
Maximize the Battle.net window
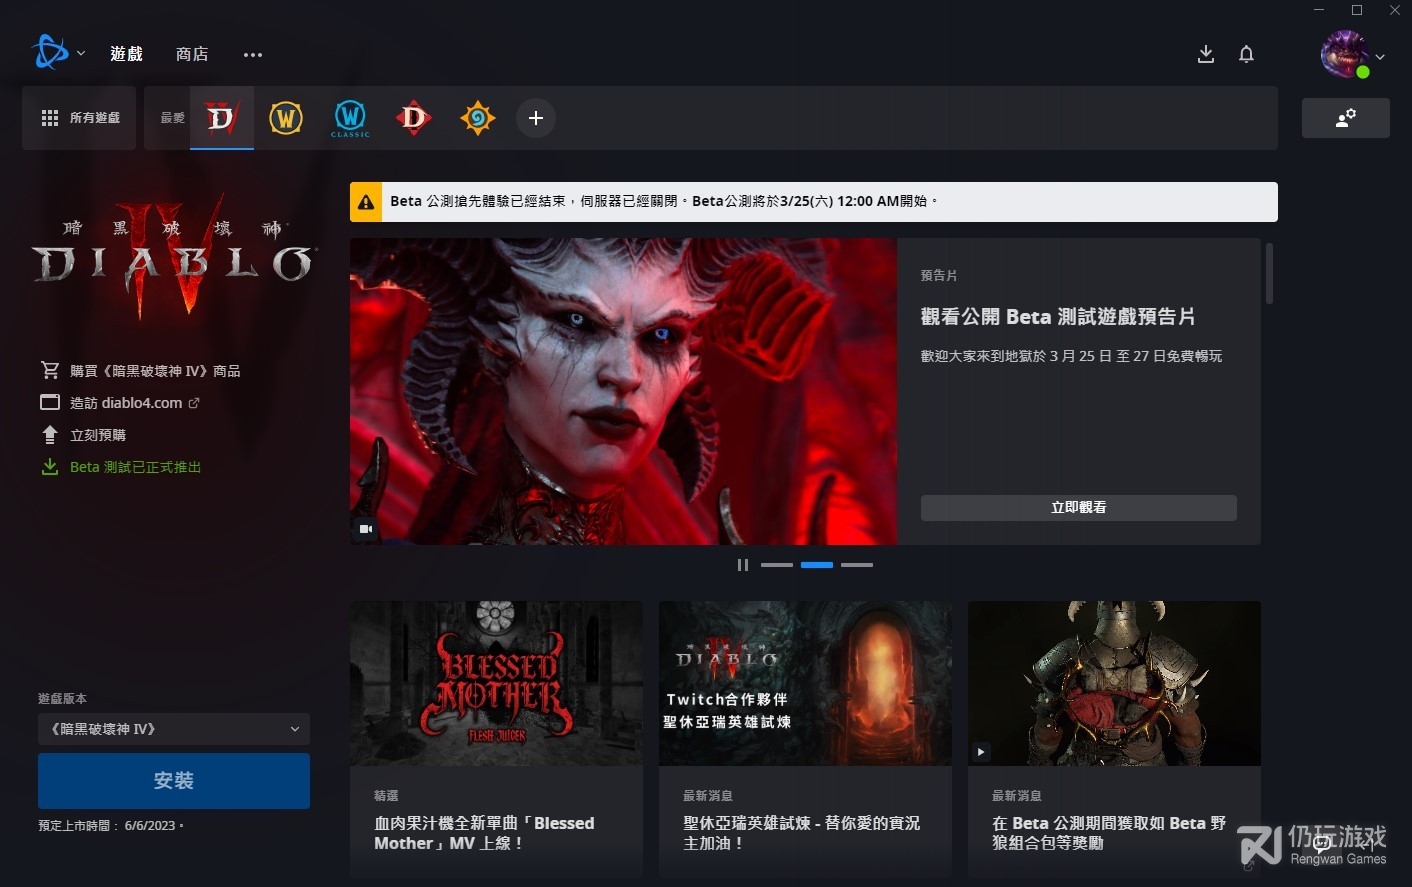[1357, 10]
